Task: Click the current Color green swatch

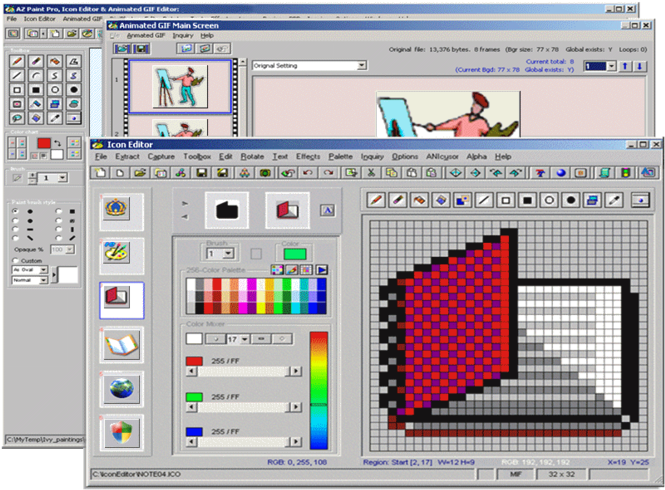Action: point(295,254)
